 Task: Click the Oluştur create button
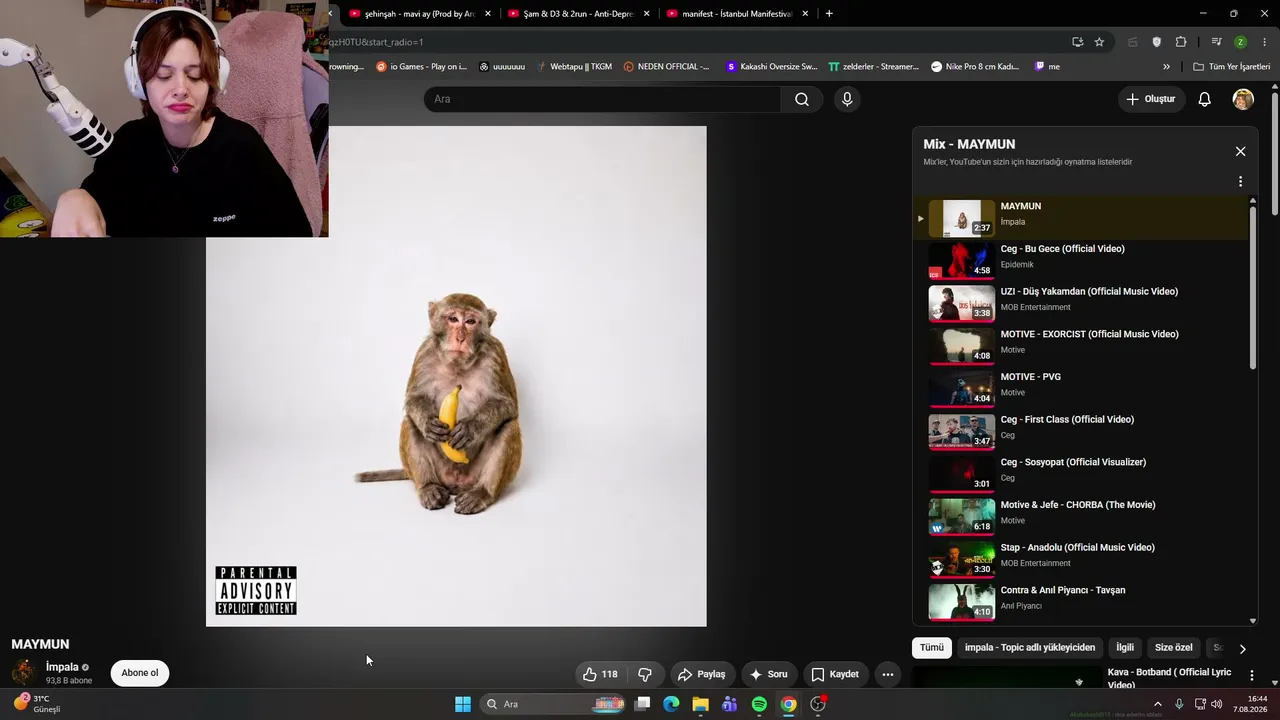point(1151,99)
